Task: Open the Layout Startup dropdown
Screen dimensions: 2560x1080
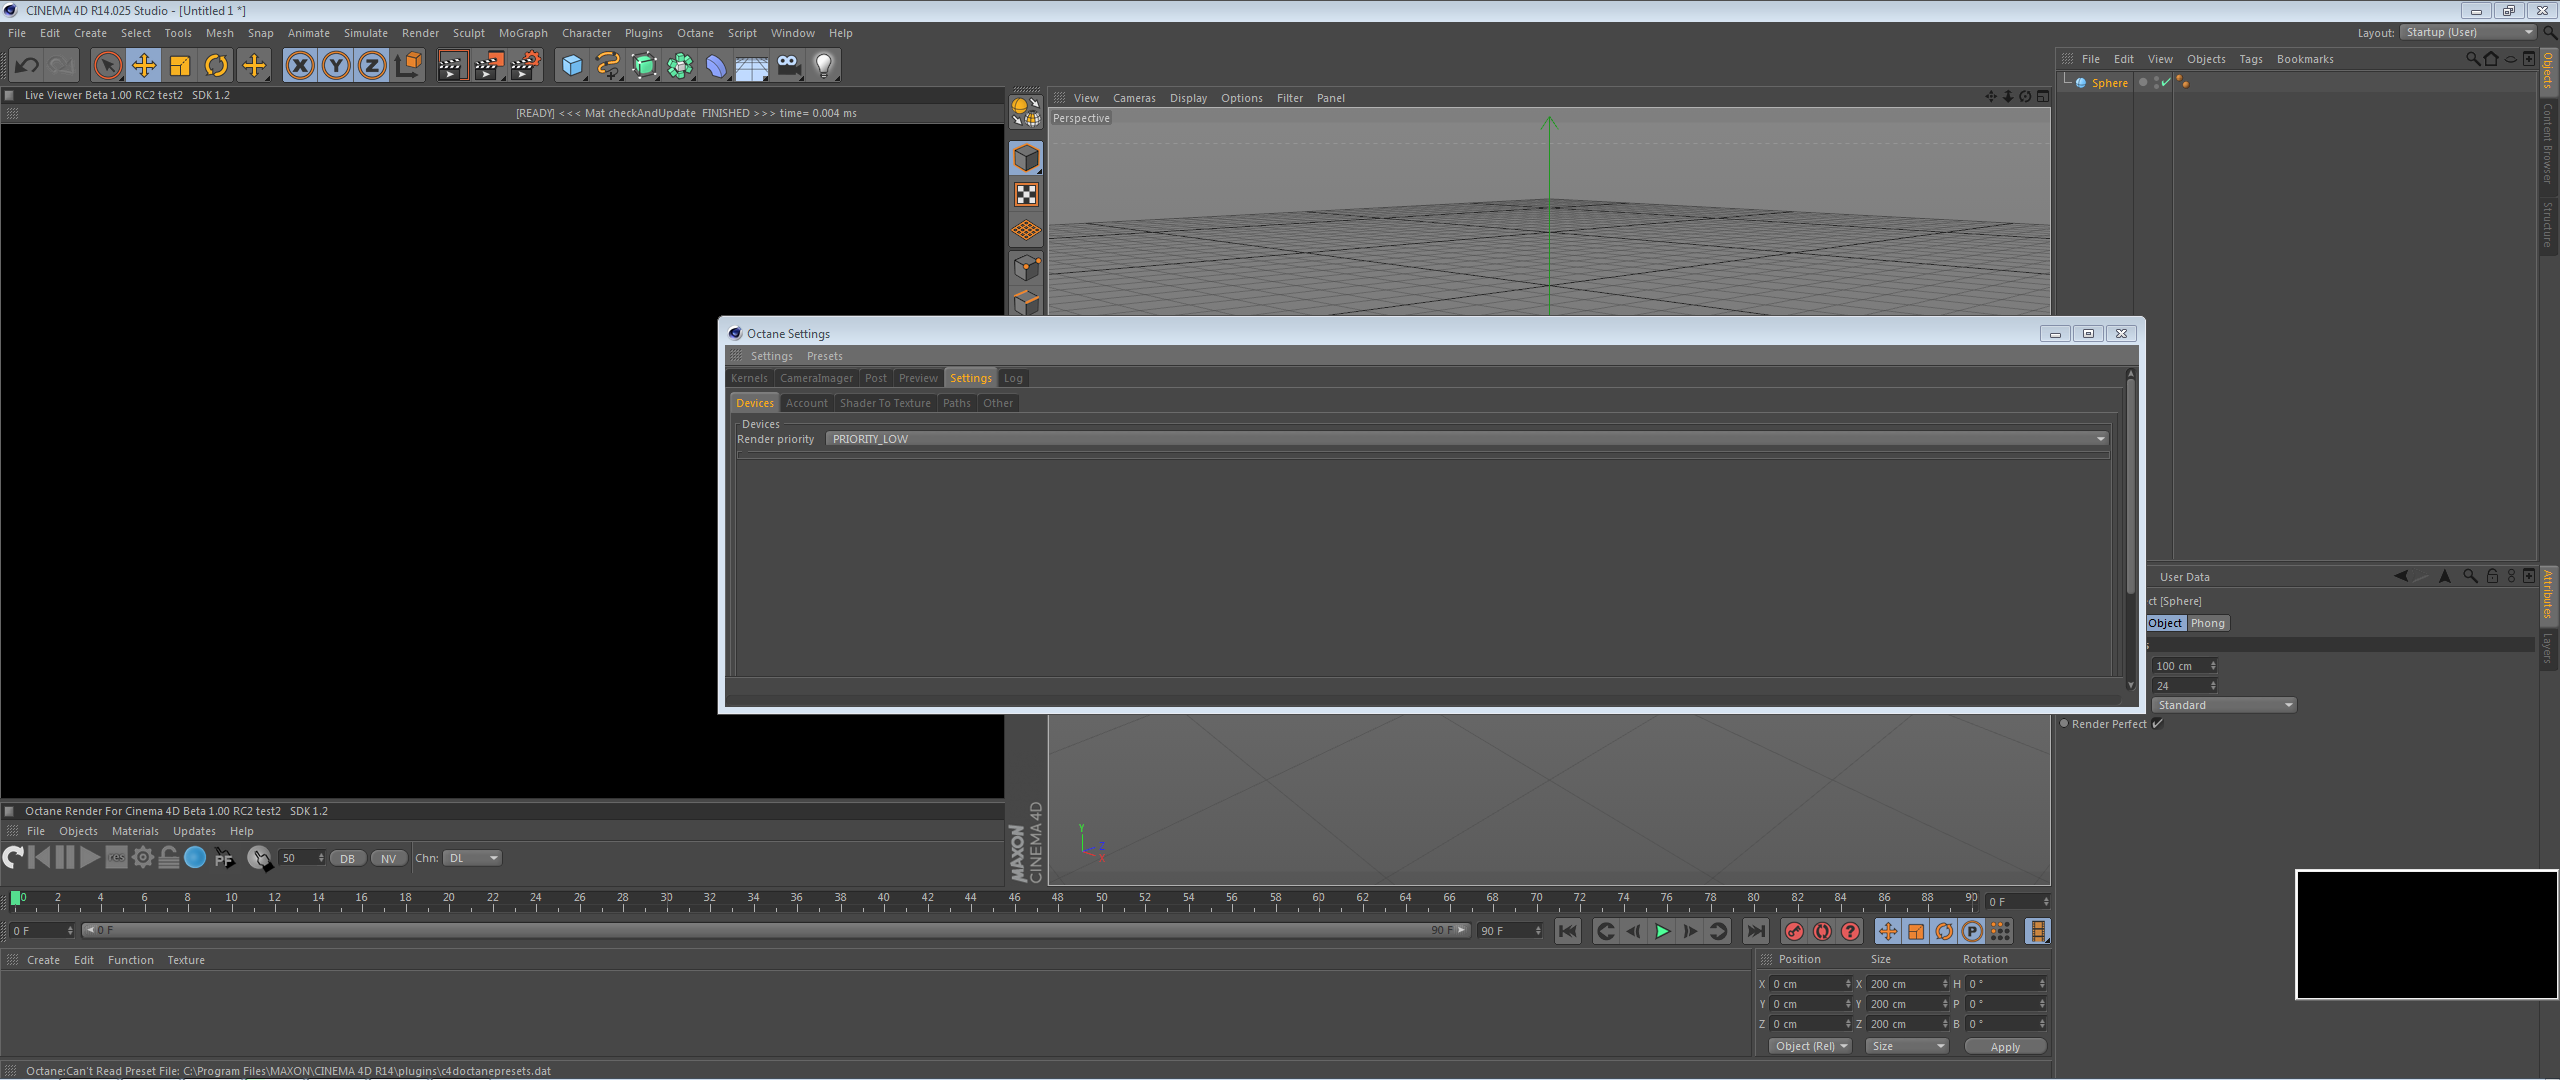Action: pyautogui.click(x=2468, y=33)
